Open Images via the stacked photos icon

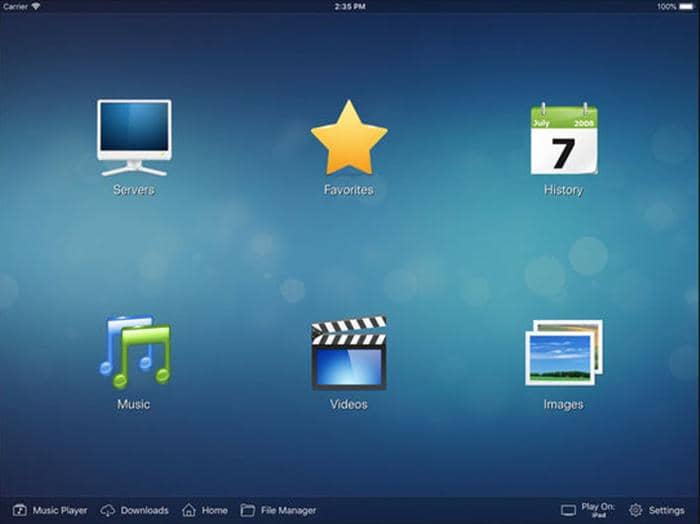point(563,352)
